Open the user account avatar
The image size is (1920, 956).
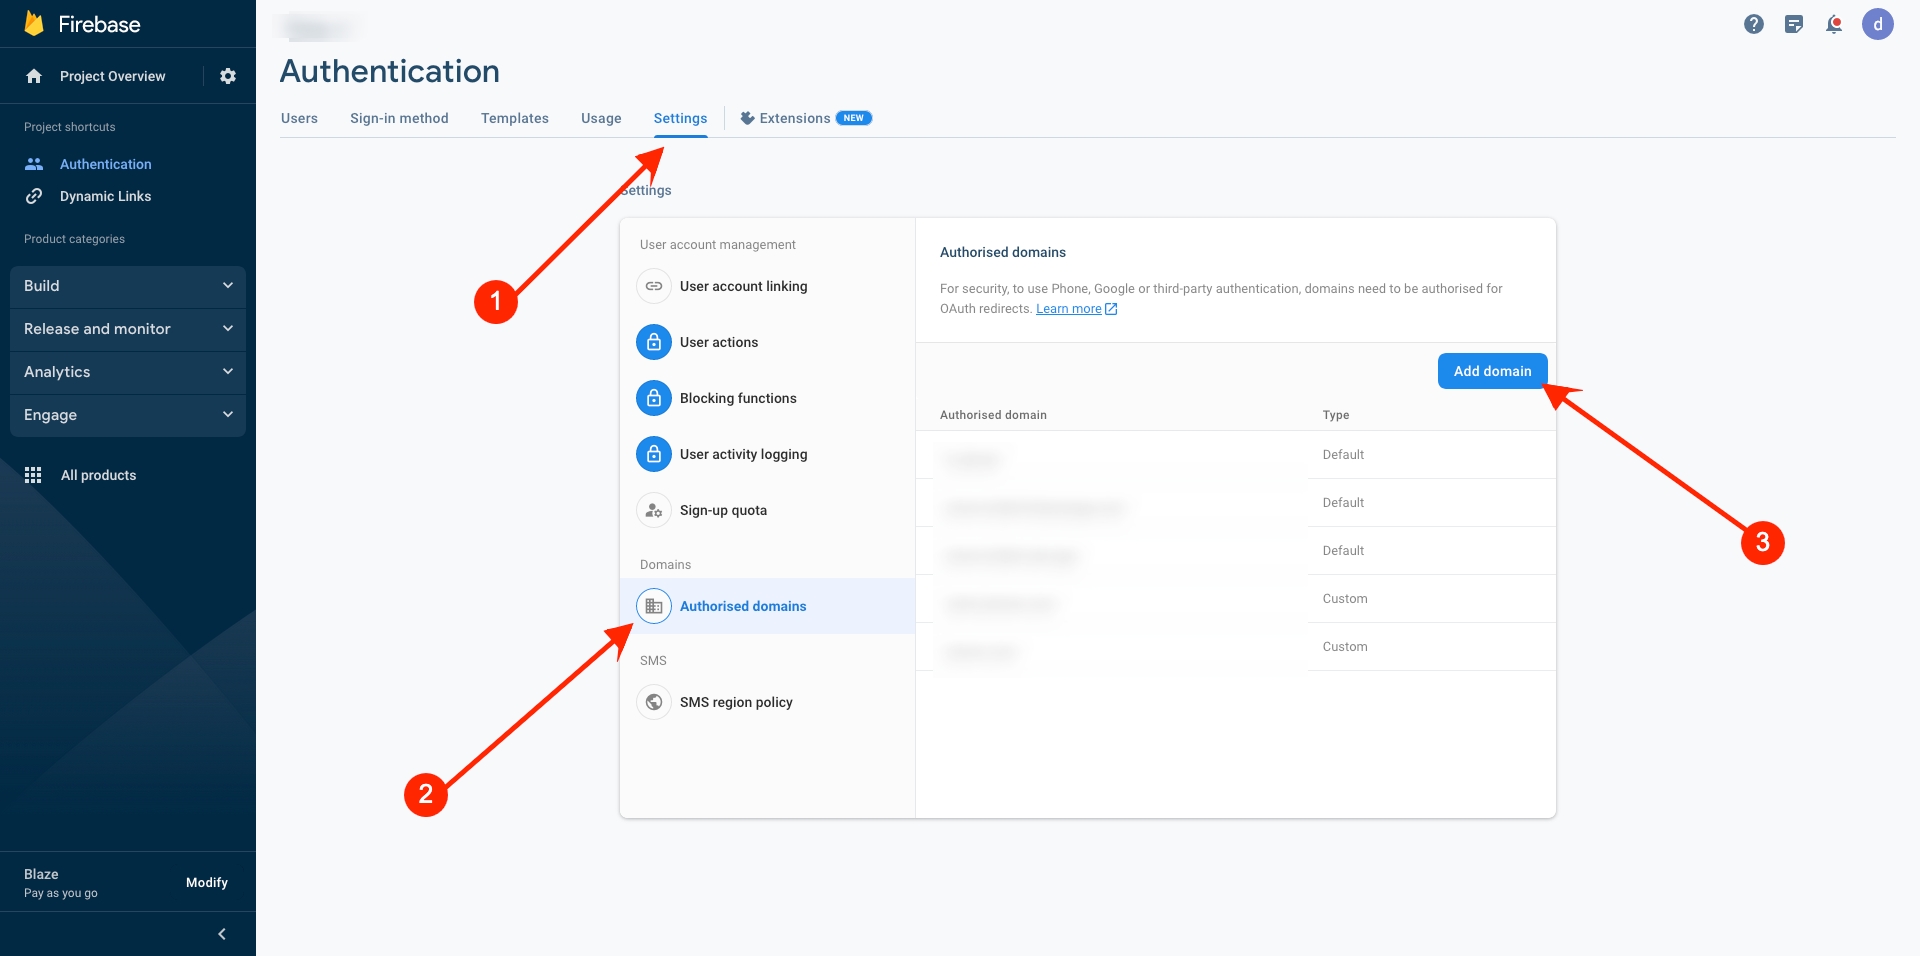tap(1877, 24)
